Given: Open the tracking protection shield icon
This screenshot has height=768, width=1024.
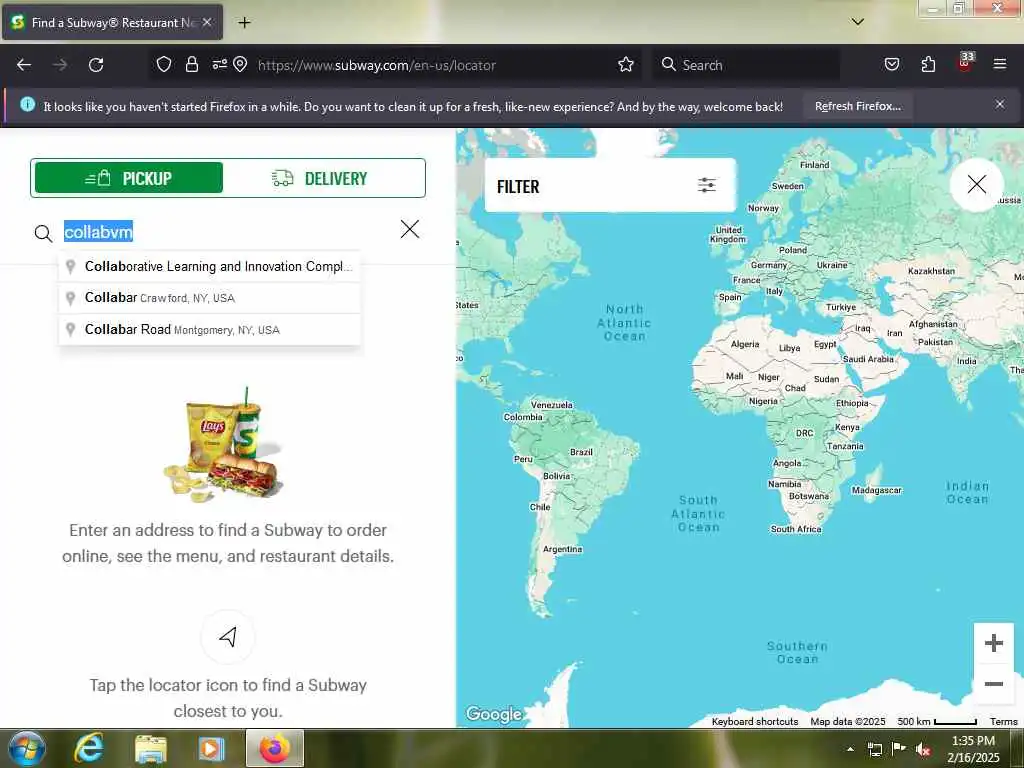Looking at the screenshot, I should coord(163,65).
